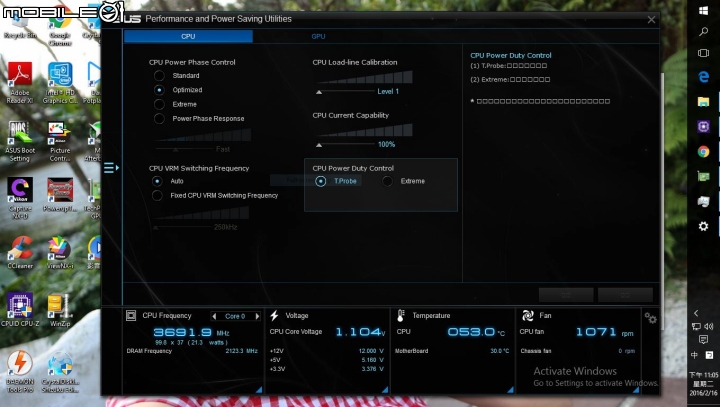This screenshot has width=720, height=407.
Task: Open monitor settings gear icon
Action: (x=650, y=318)
